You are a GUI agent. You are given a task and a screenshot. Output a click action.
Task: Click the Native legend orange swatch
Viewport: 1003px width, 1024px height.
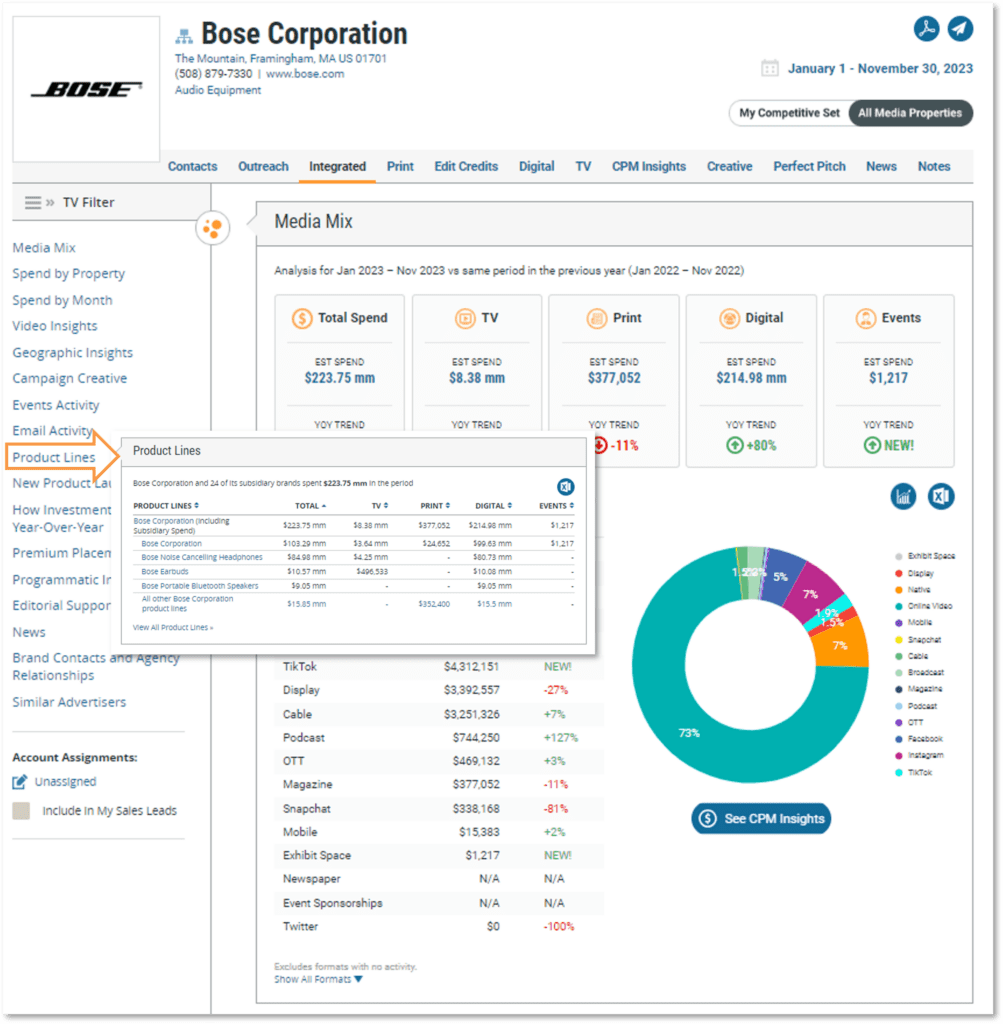pyautogui.click(x=899, y=590)
